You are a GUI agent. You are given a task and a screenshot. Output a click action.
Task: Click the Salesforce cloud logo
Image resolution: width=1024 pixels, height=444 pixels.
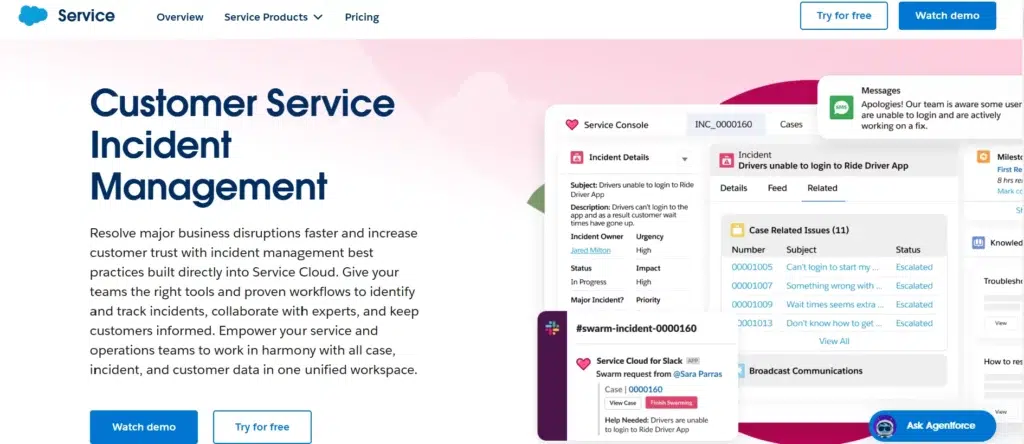[33, 15]
